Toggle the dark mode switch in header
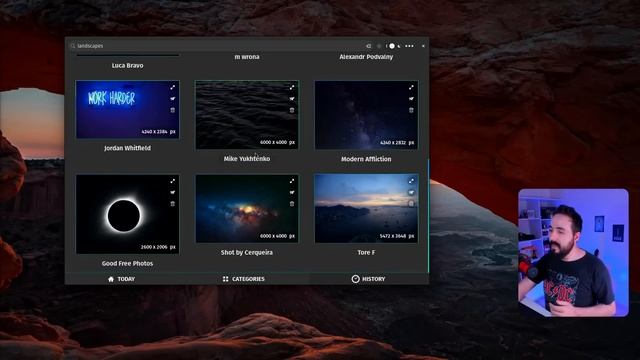Screen dimensions: 640x360 coord(391,46)
